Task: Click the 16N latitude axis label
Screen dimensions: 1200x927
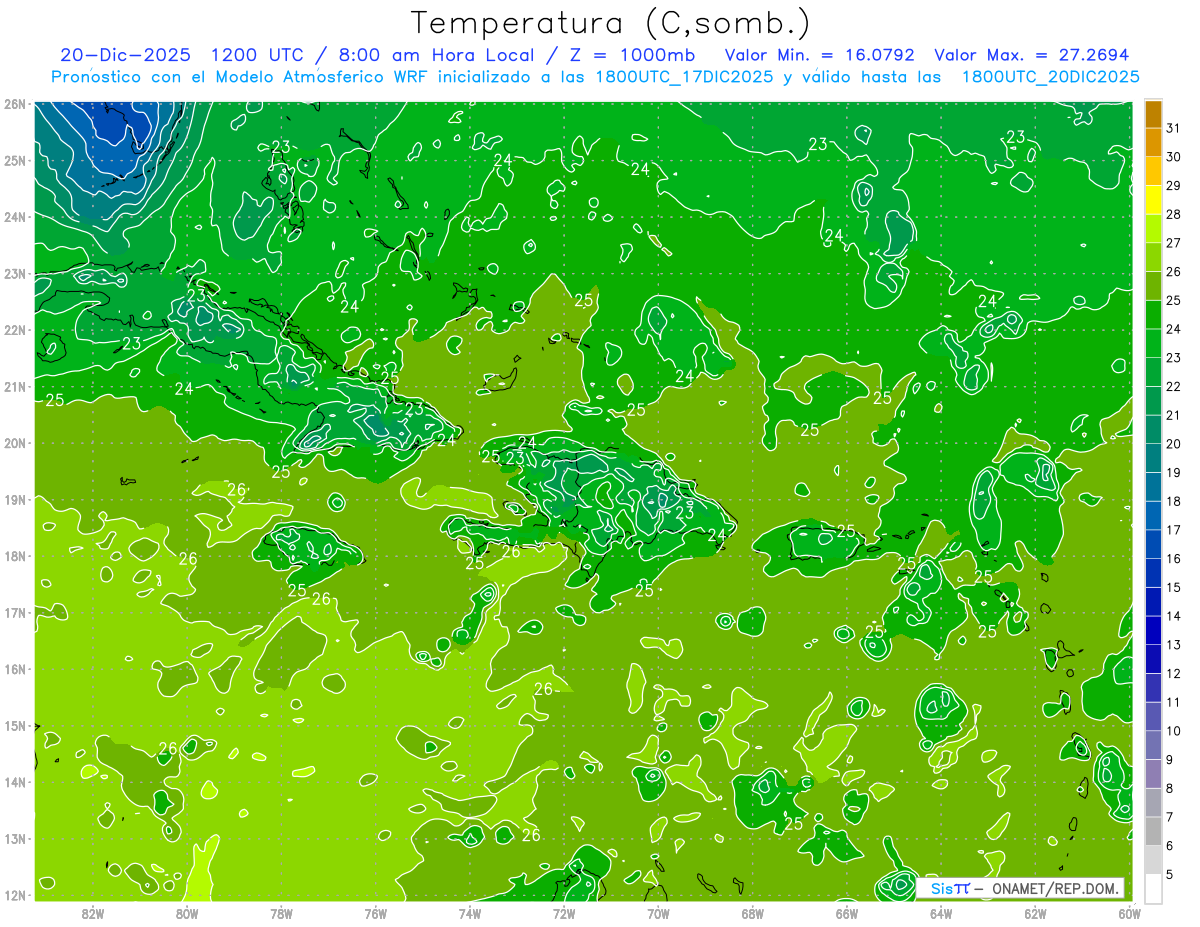Action: (x=14, y=669)
